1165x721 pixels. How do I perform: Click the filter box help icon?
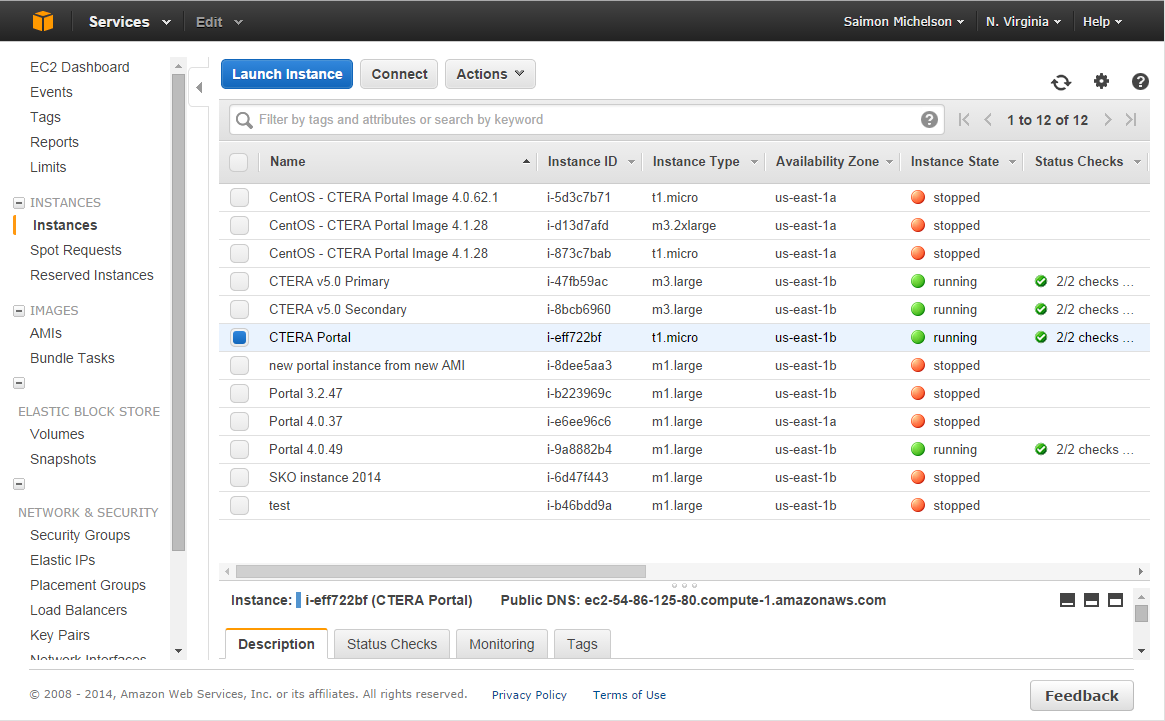[929, 120]
